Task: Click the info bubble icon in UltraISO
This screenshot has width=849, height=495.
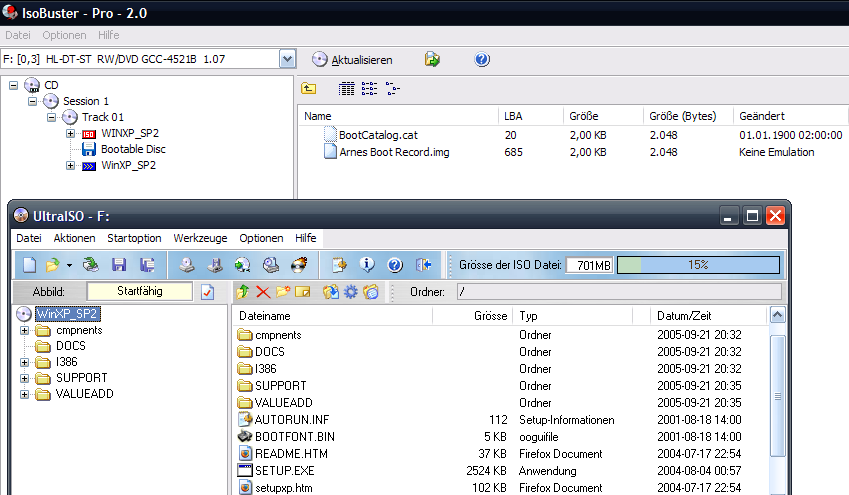Action: [x=367, y=264]
